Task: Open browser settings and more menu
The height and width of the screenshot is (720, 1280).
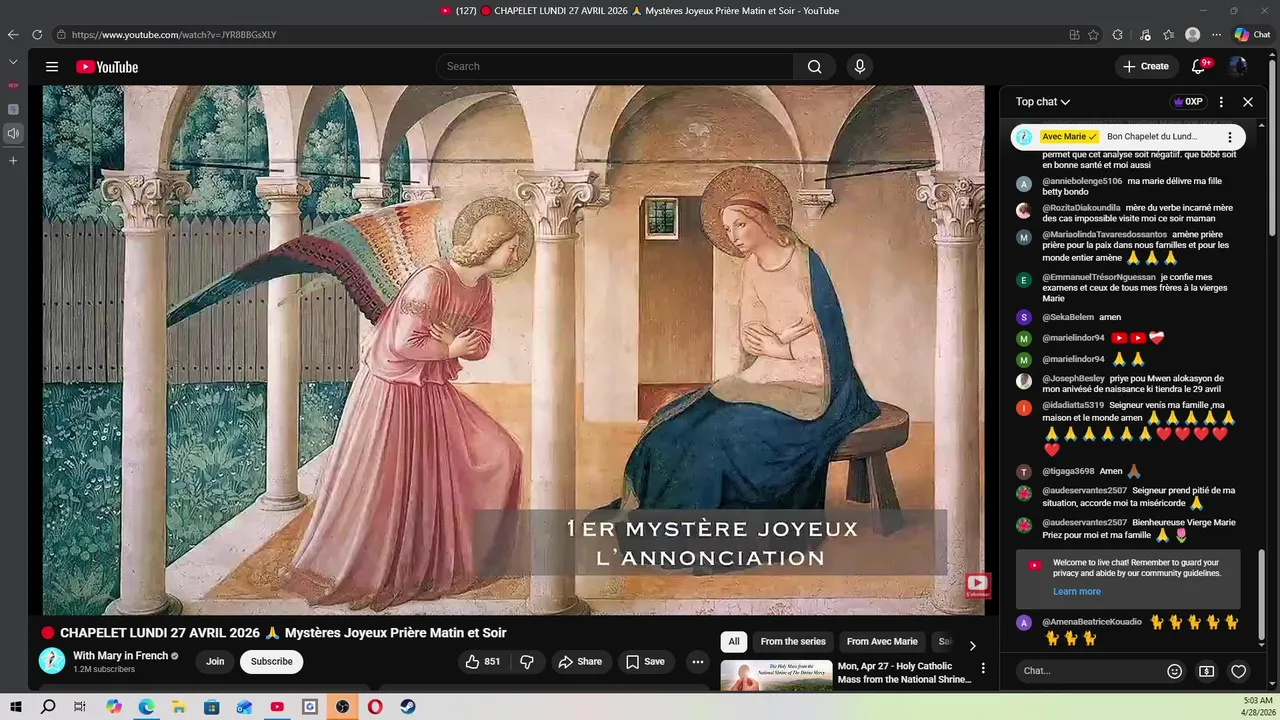Action: coord(1217,34)
